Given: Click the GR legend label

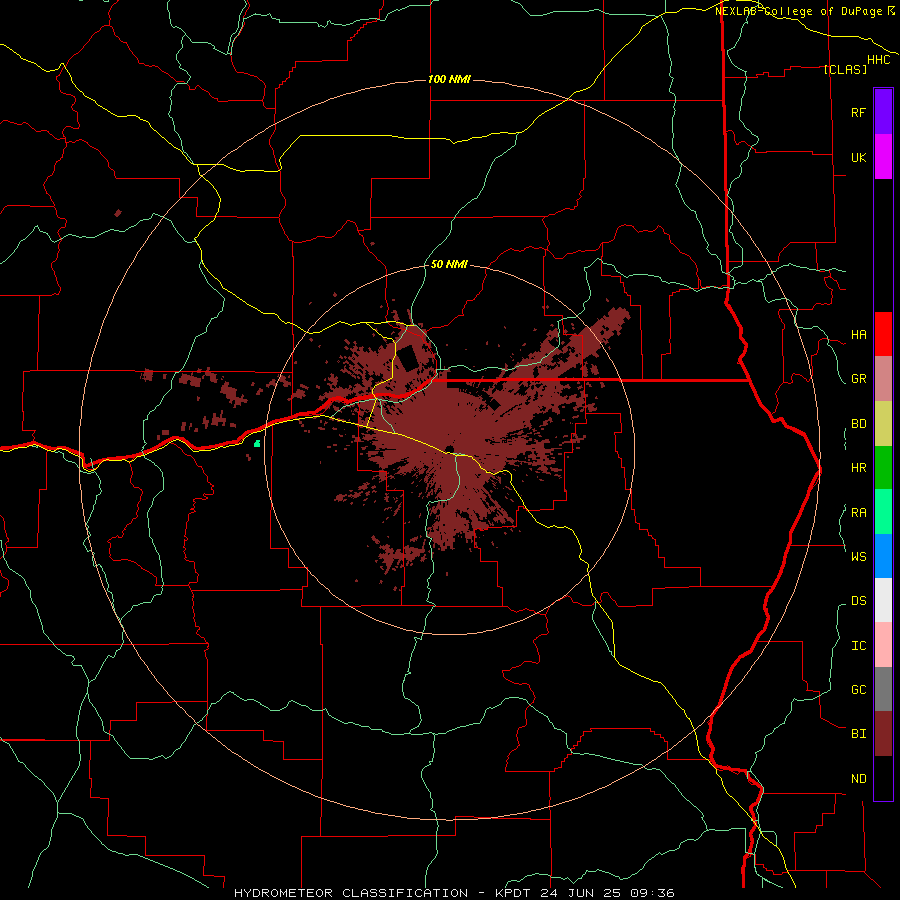Looking at the screenshot, I should coord(858,379).
